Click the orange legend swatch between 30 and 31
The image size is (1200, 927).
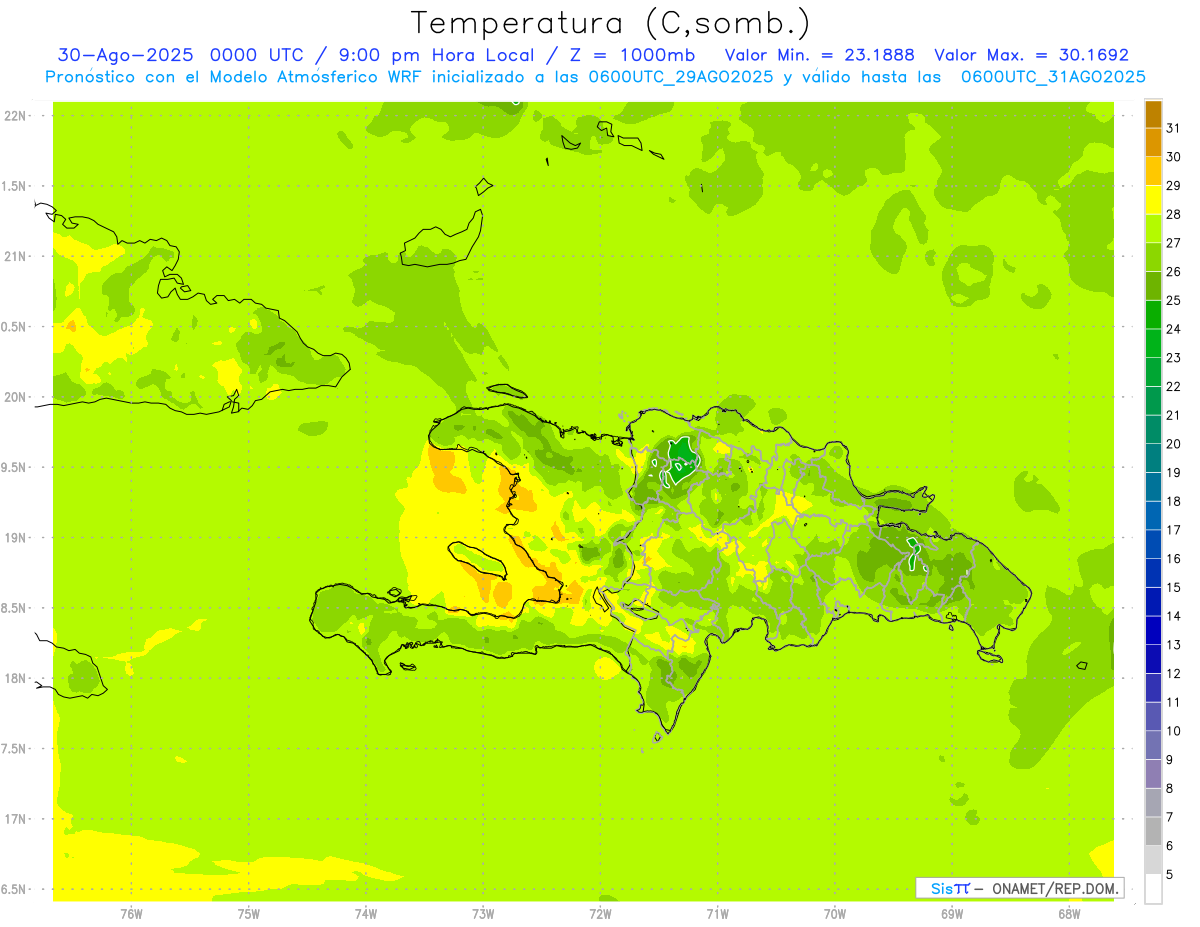point(1153,143)
